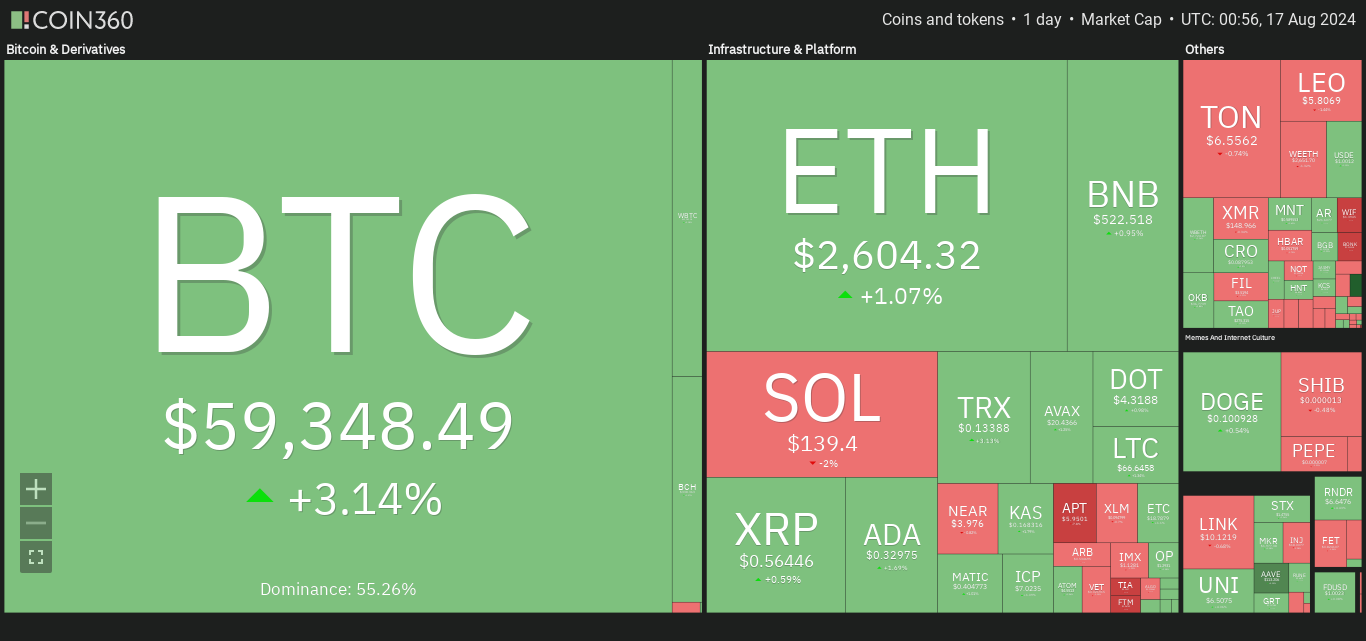
Task: Toggle fullscreen view icon
Action: click(36, 557)
